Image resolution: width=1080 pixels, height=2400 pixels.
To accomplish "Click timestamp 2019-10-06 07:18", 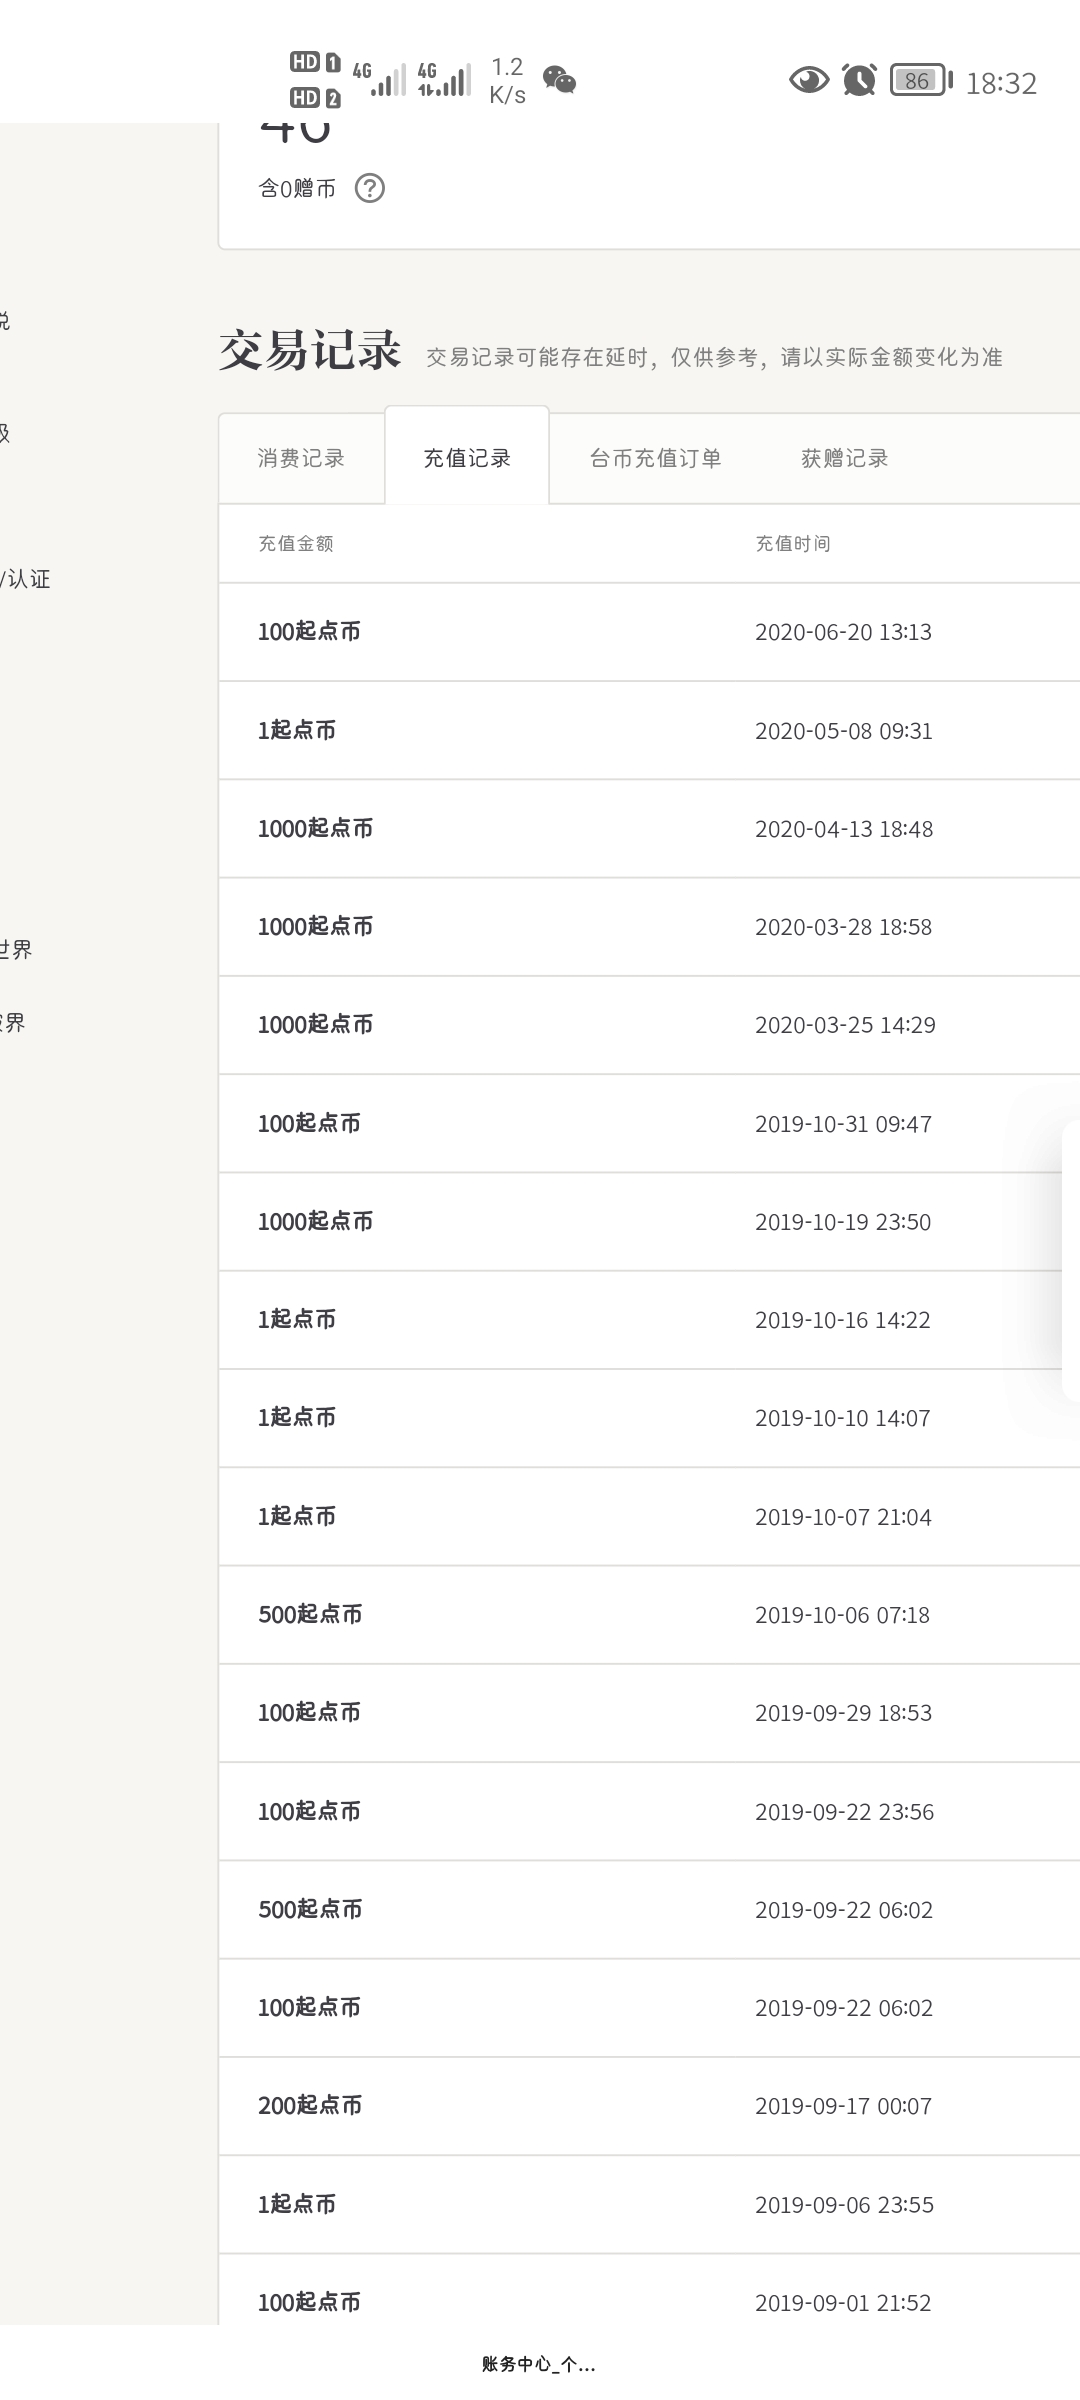I will (x=842, y=1615).
